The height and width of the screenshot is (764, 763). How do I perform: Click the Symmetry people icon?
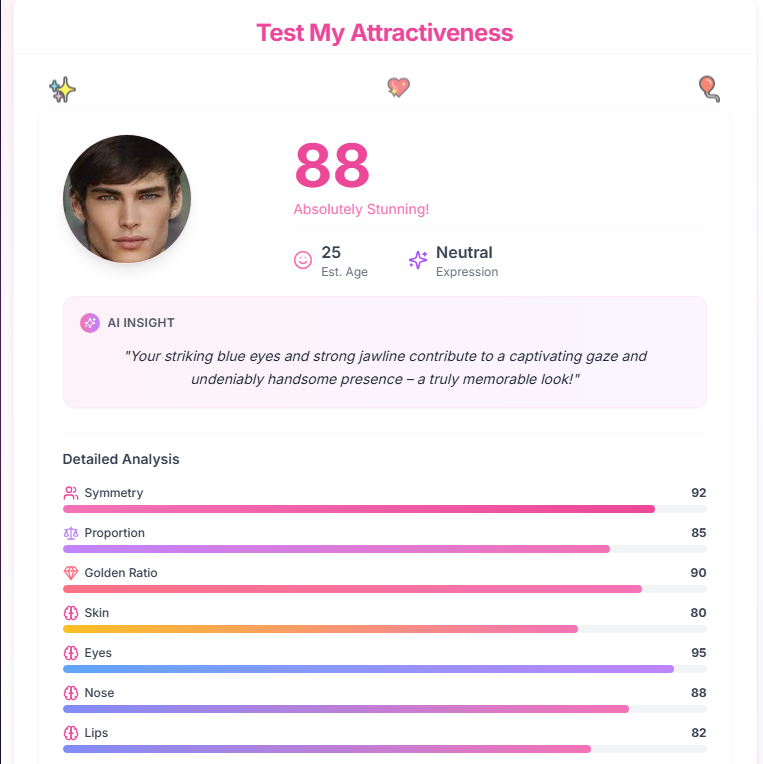[x=71, y=493]
